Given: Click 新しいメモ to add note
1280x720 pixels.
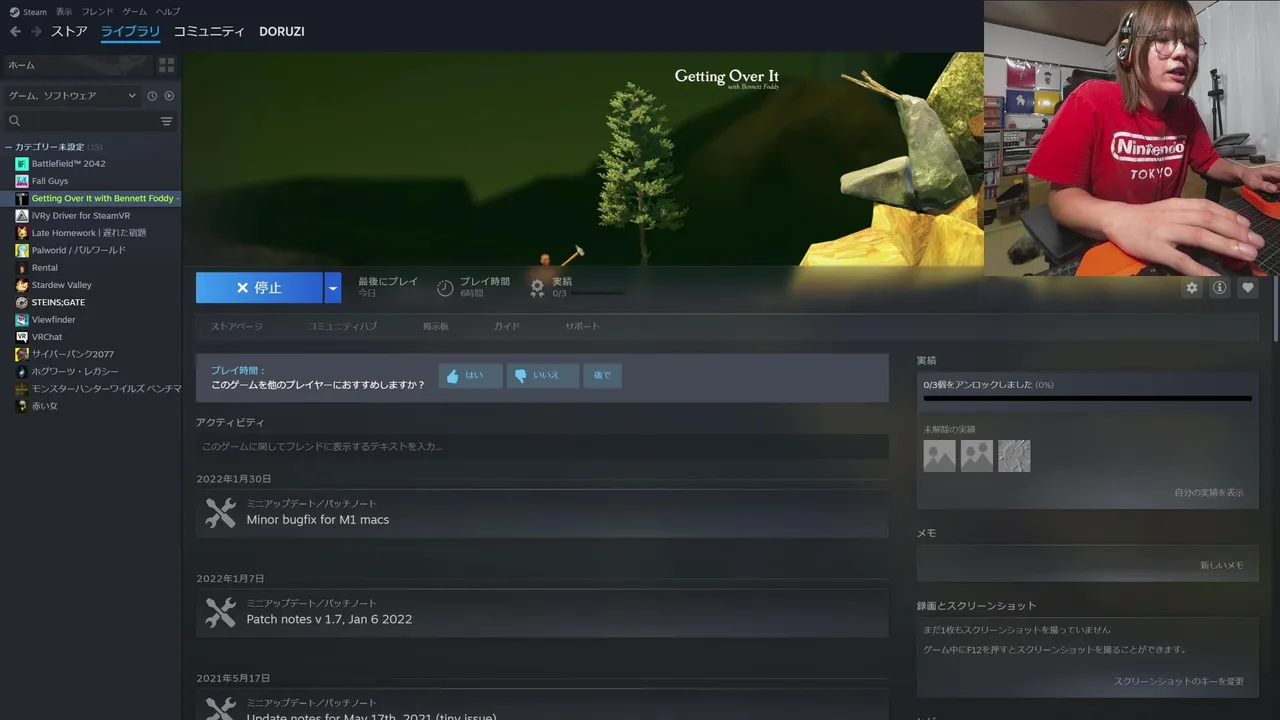Looking at the screenshot, I should click(1222, 565).
